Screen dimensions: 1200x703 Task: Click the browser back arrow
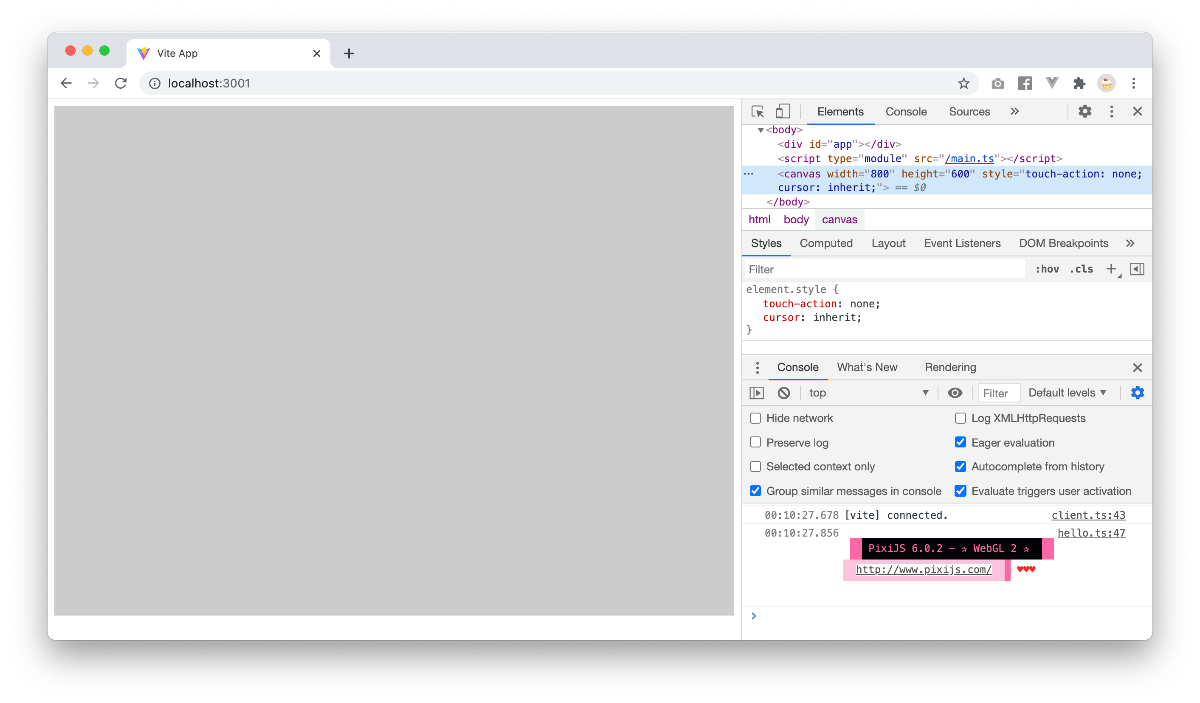pos(66,83)
